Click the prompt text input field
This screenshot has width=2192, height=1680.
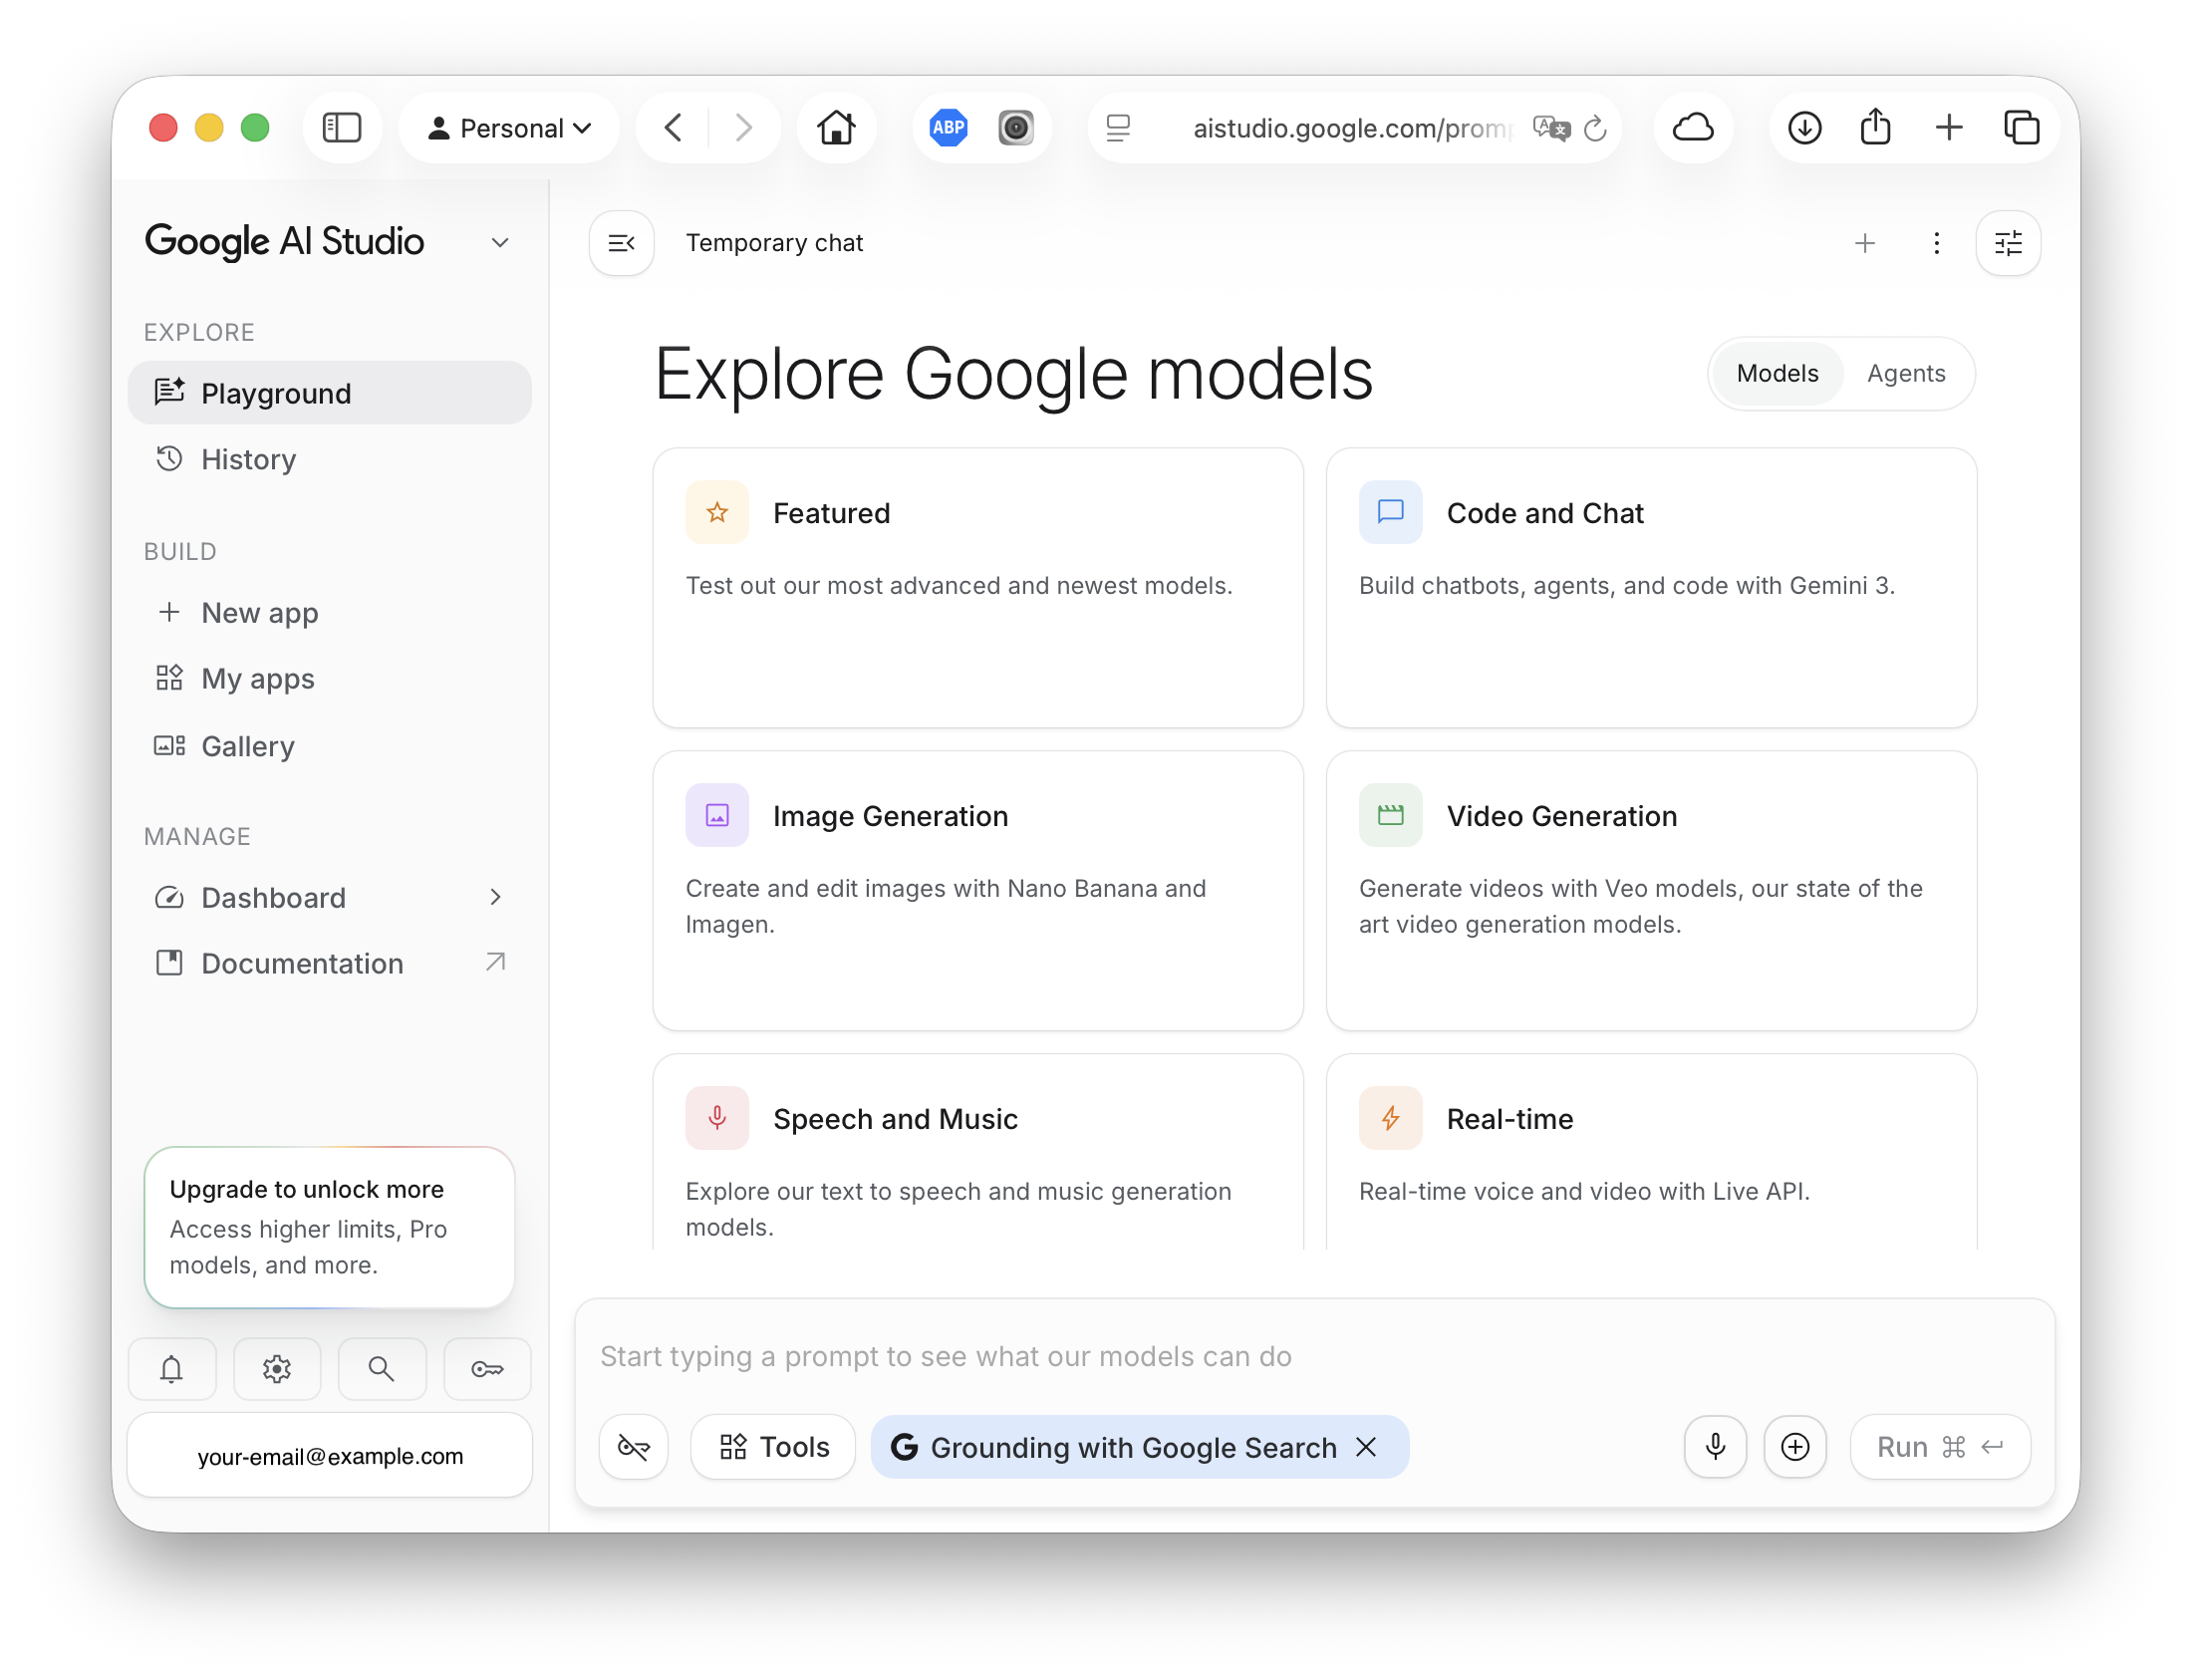point(1314,1356)
